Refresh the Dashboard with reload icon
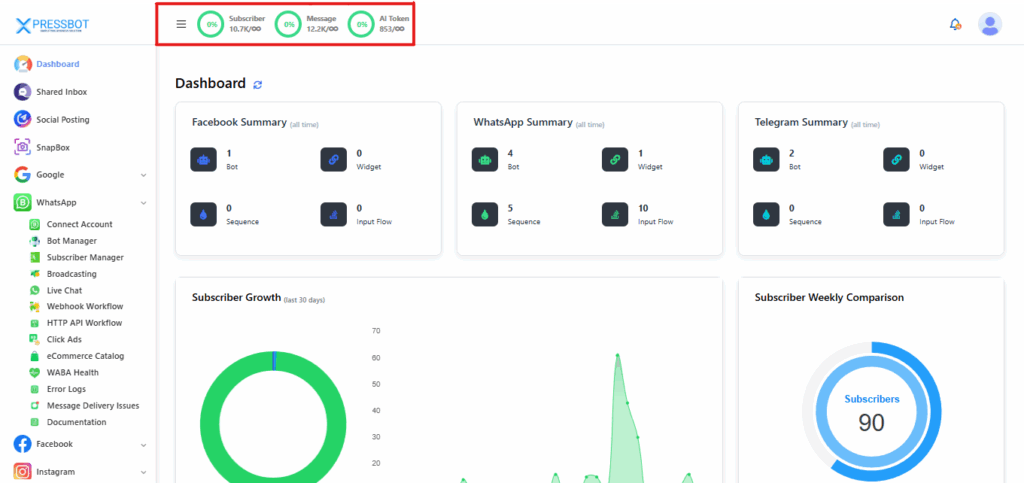This screenshot has height=483, width=1024. point(258,85)
